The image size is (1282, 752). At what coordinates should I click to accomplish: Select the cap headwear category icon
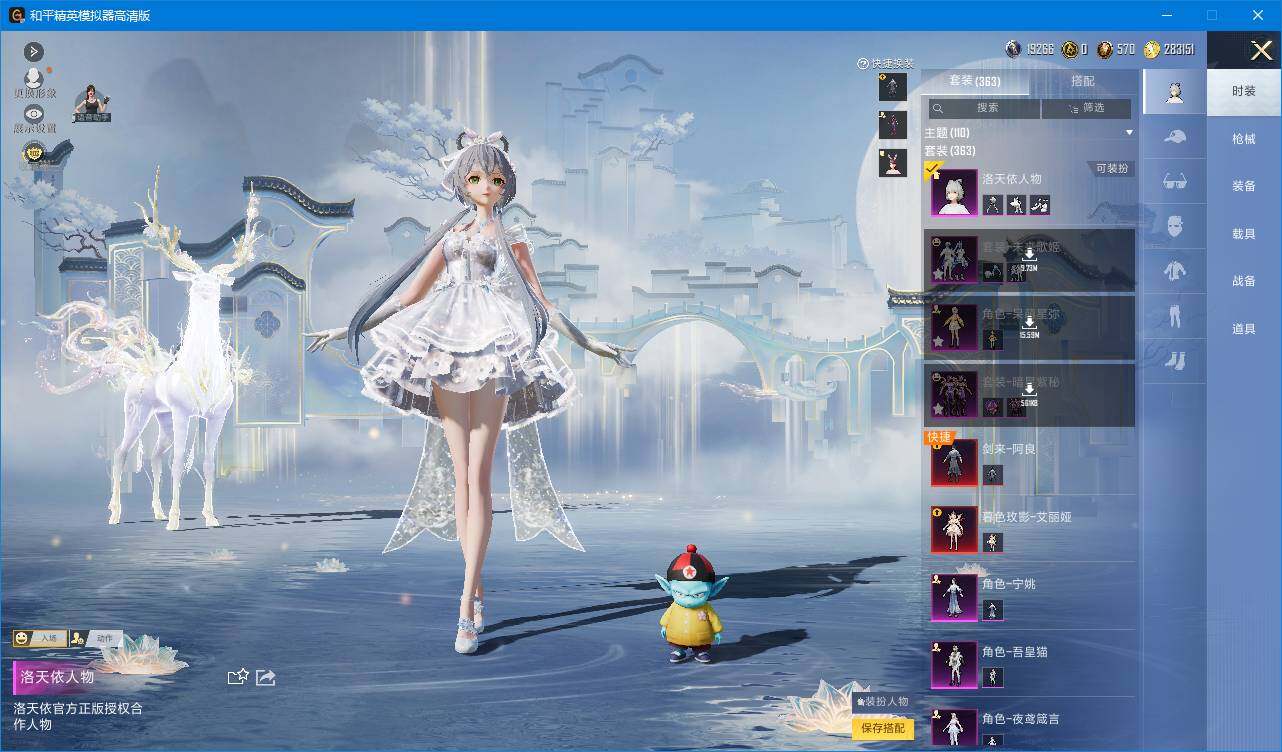1175,137
